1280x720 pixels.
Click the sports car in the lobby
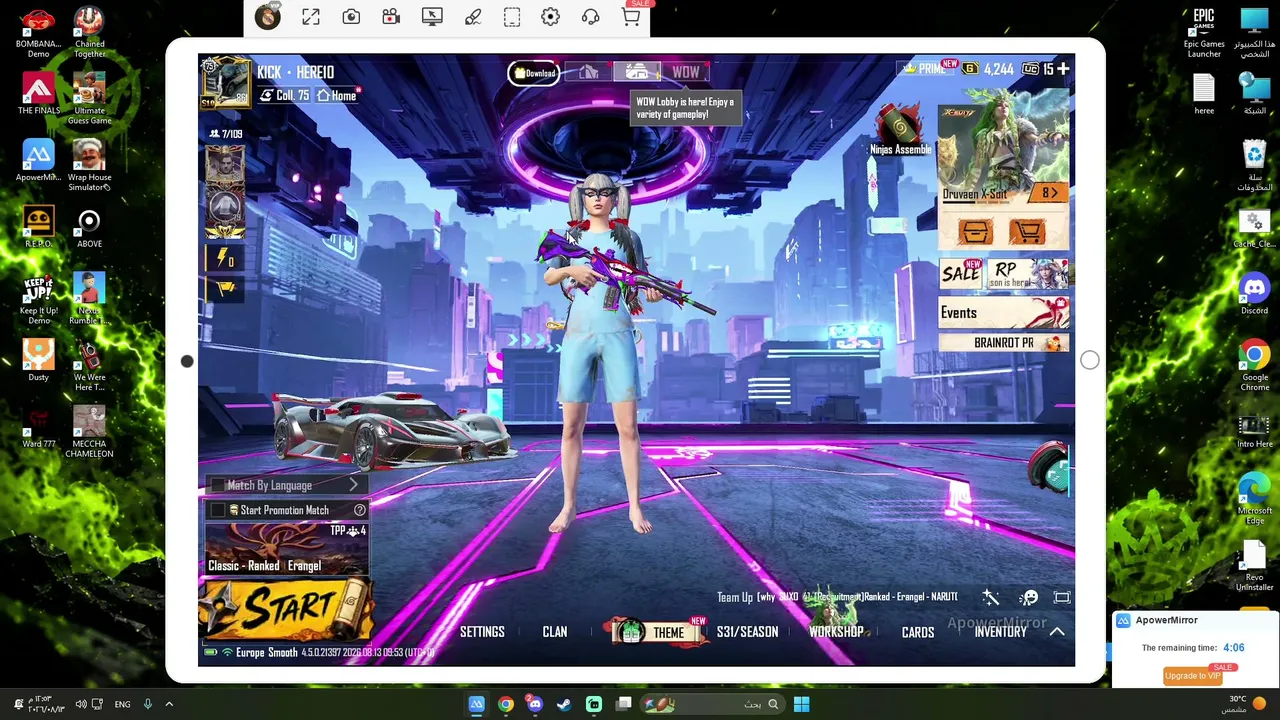point(391,430)
